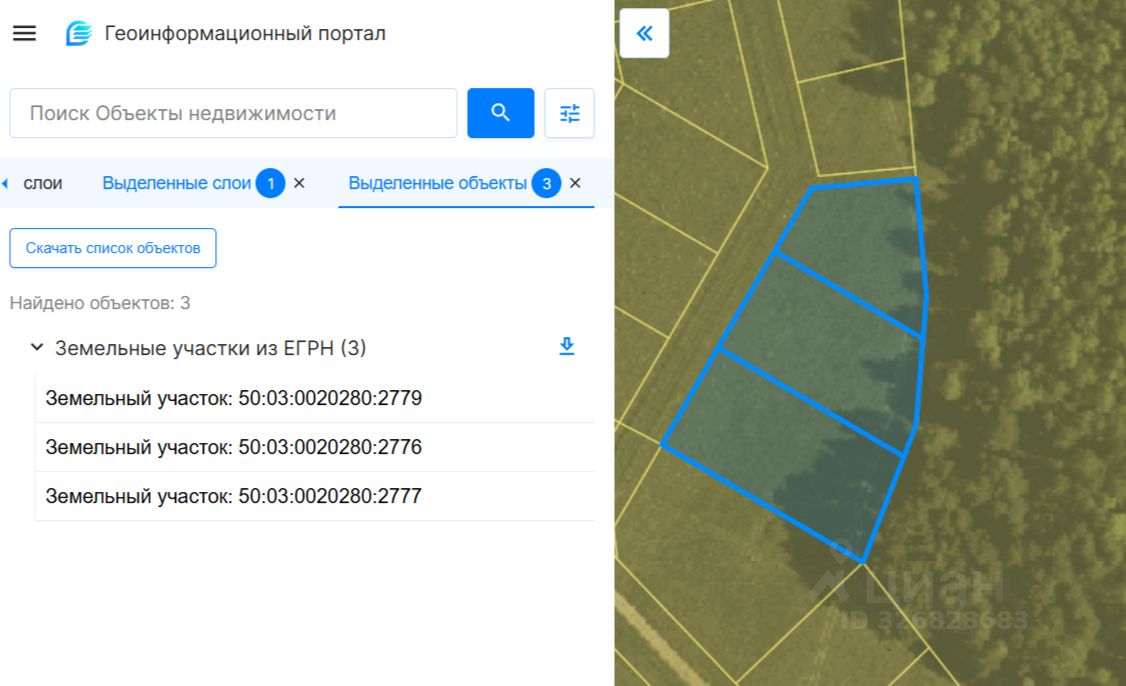Switch to the Выделенные слои tab
Viewport: 1126px width, 686px height.
click(177, 183)
